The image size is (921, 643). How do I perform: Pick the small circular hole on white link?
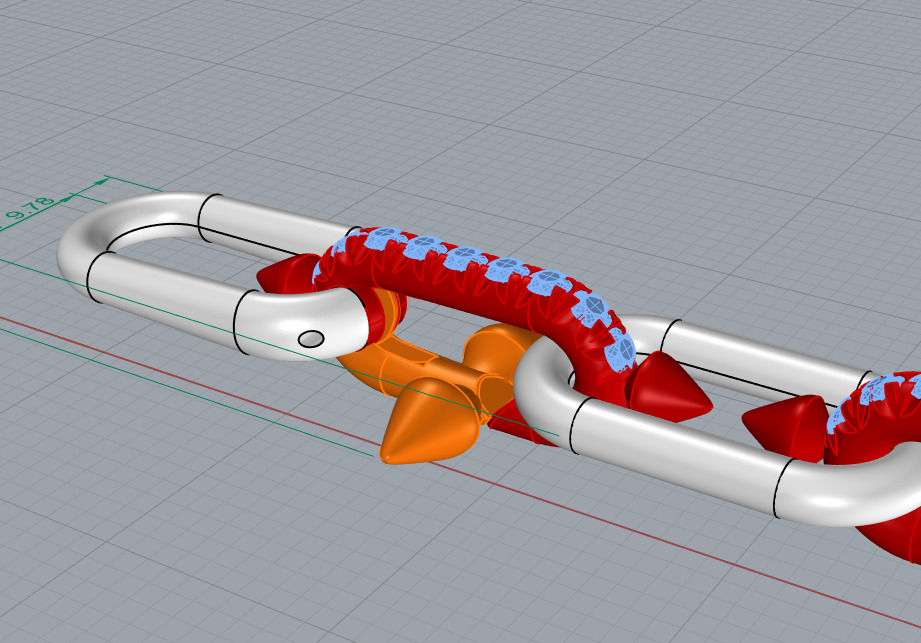tap(311, 339)
